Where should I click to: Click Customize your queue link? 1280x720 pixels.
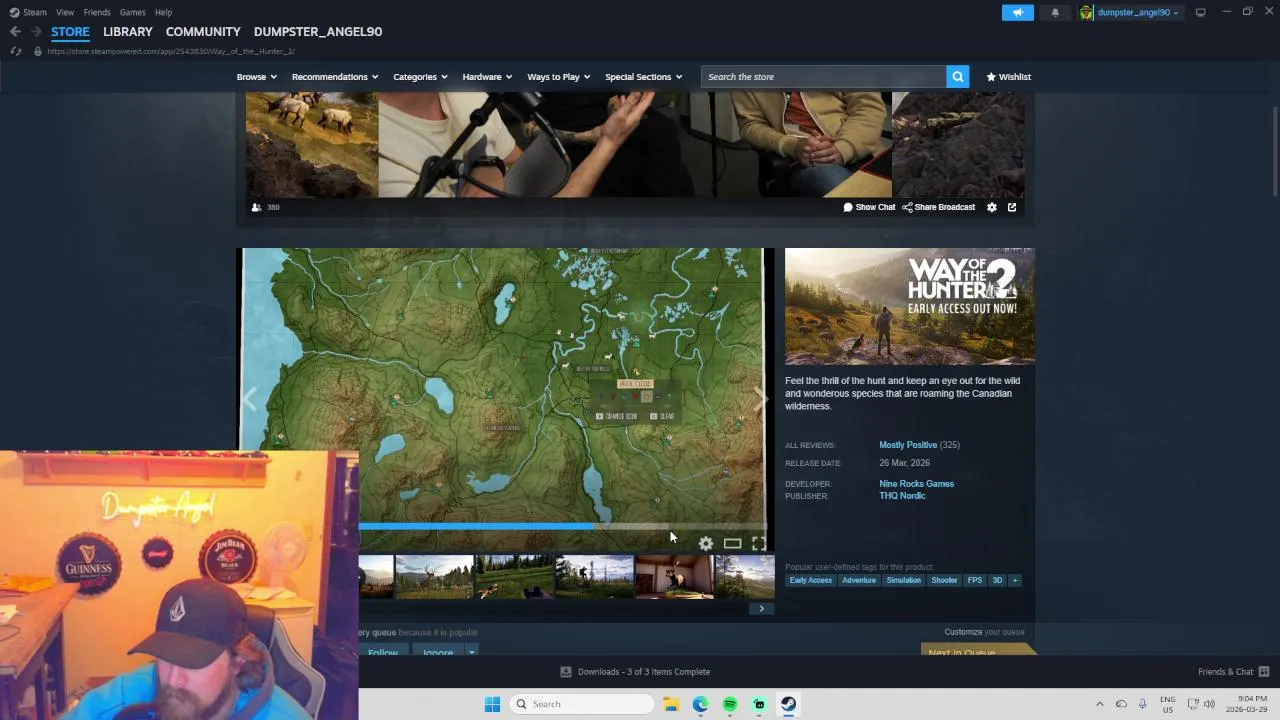[x=984, y=632]
